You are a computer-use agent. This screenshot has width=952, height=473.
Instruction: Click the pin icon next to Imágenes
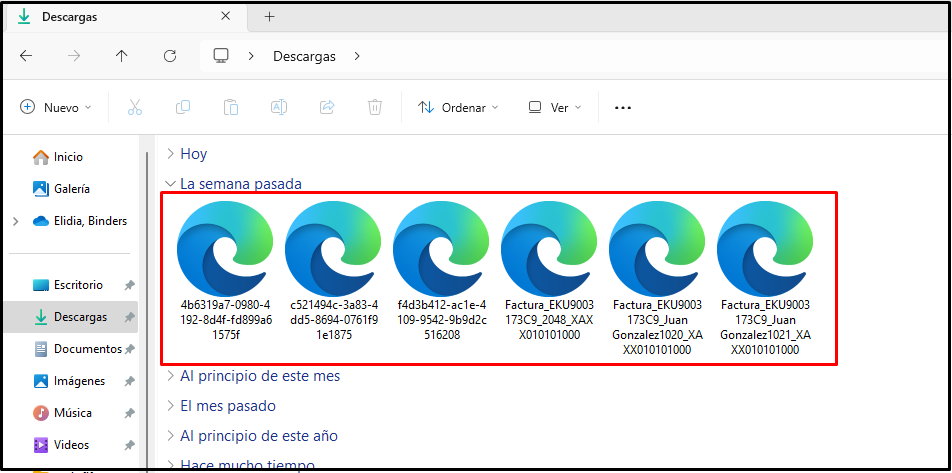coord(129,382)
